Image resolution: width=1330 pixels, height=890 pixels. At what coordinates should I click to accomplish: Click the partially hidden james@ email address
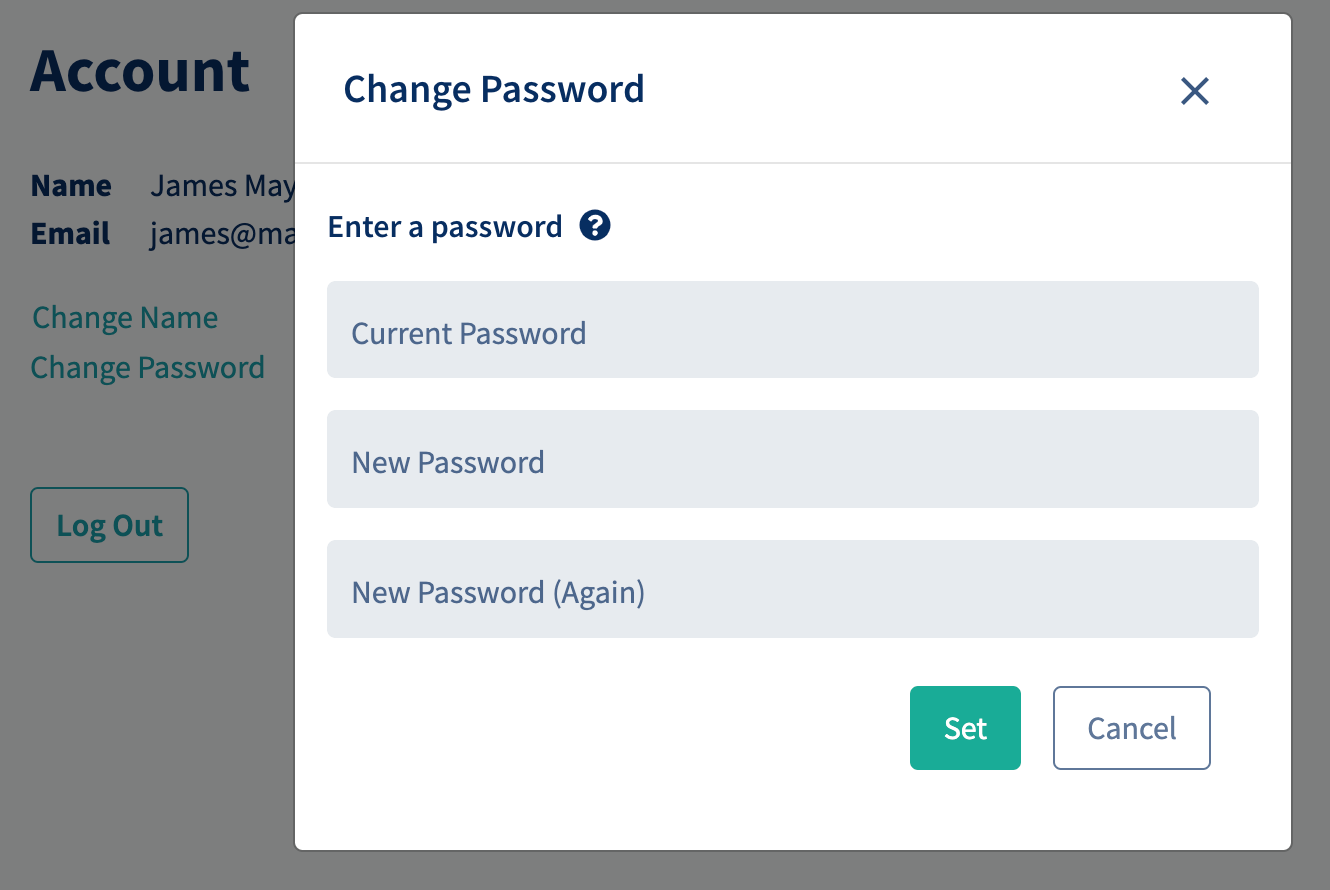point(222,234)
